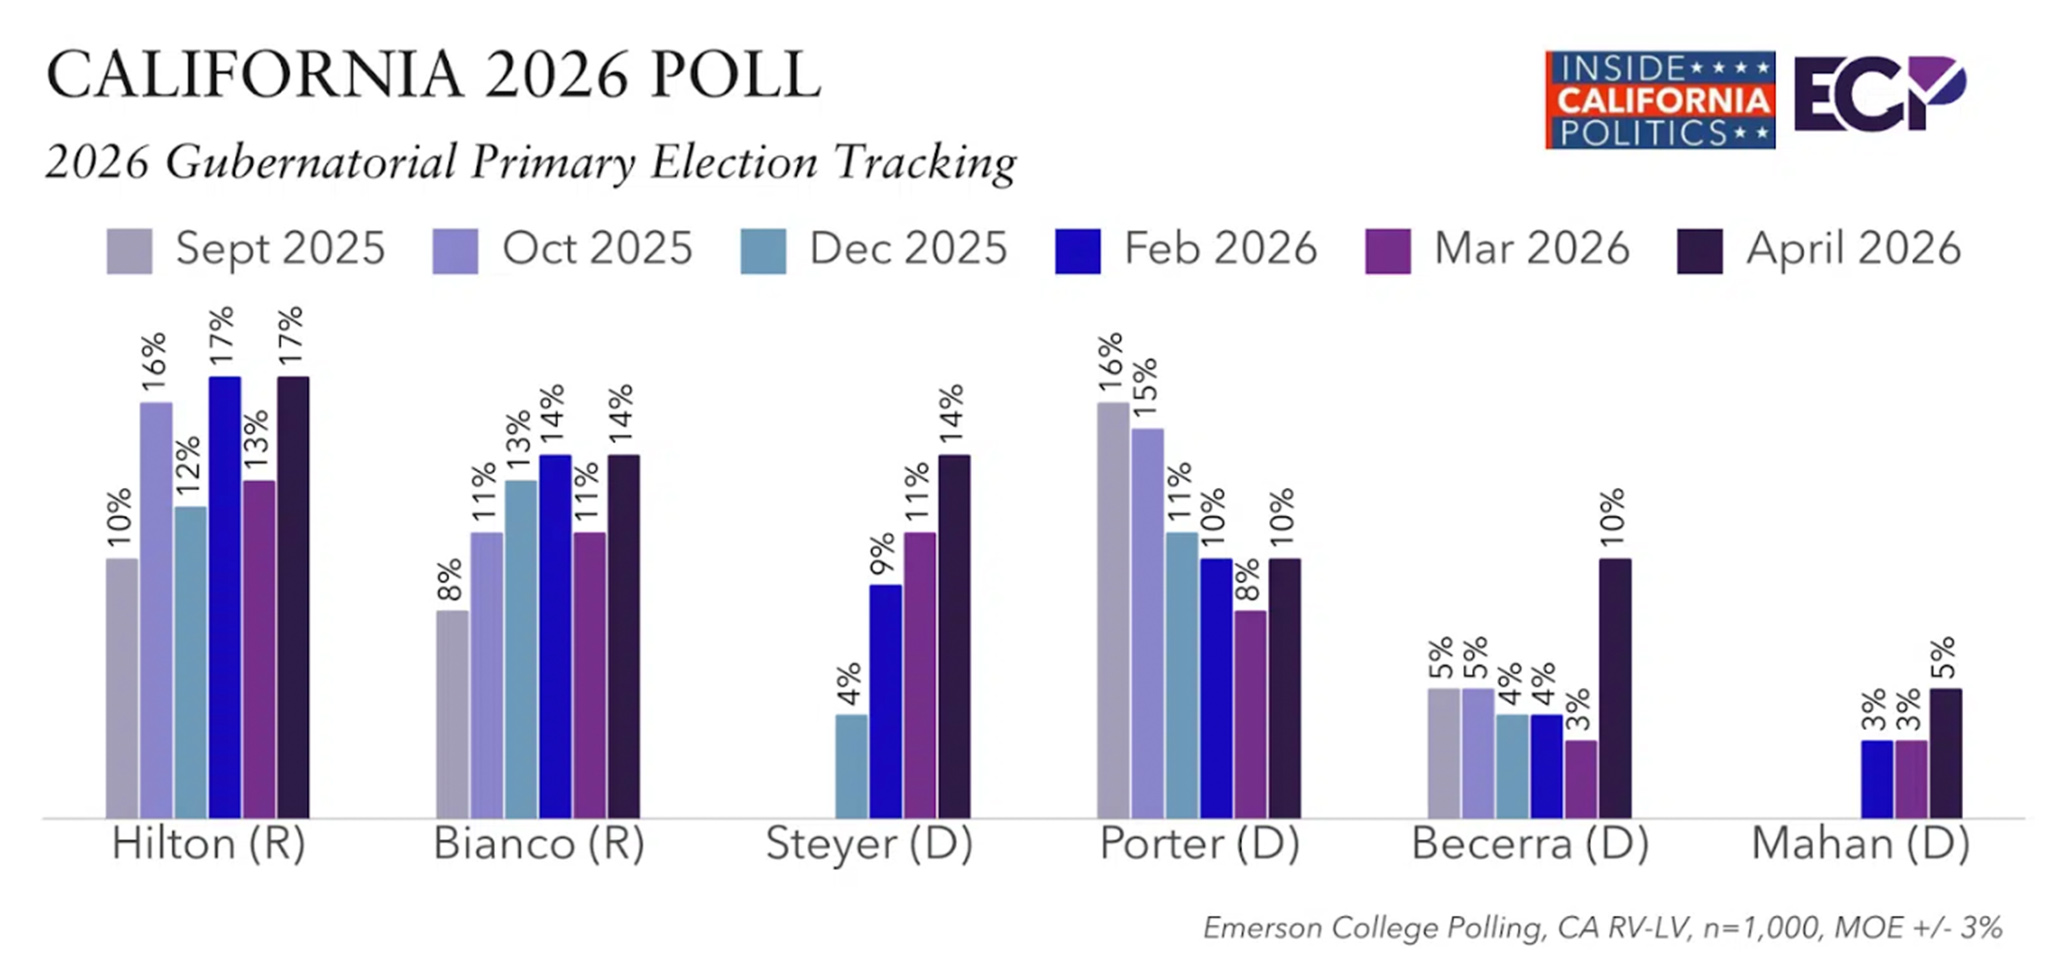Select the Feb 2026 legend swatch

1077,250
